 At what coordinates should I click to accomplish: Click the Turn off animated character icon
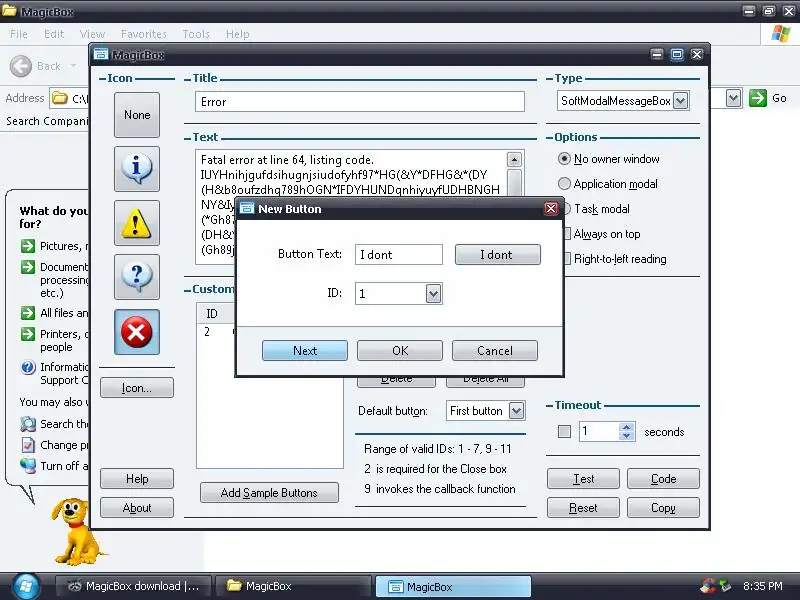(28, 466)
